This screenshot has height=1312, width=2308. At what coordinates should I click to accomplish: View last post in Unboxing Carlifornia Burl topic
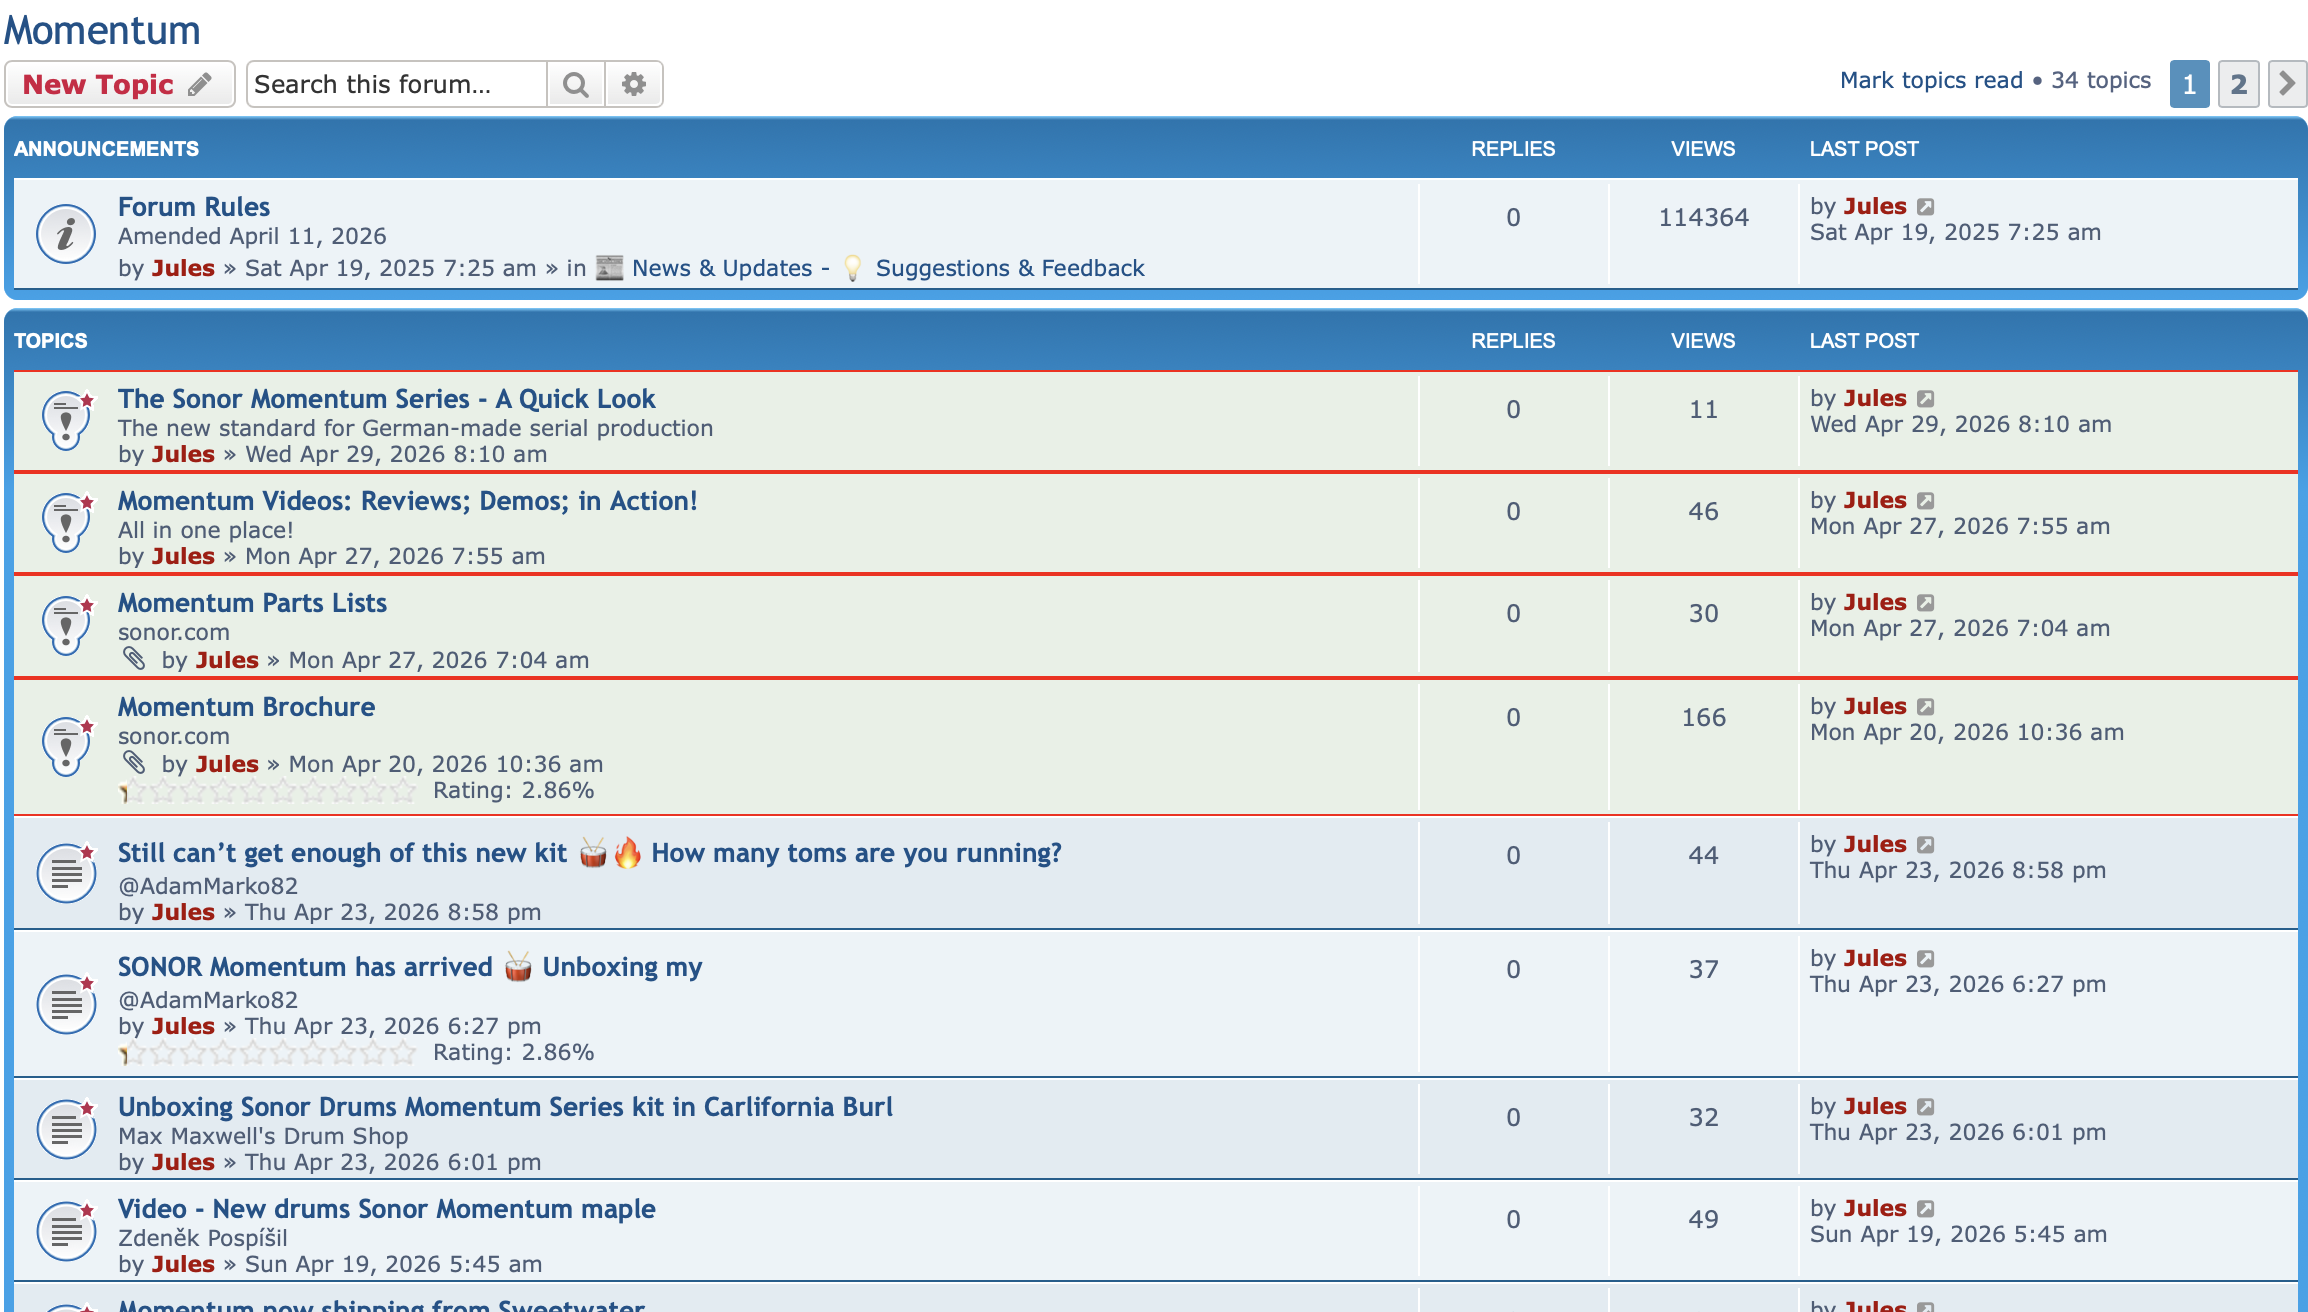1926,1107
